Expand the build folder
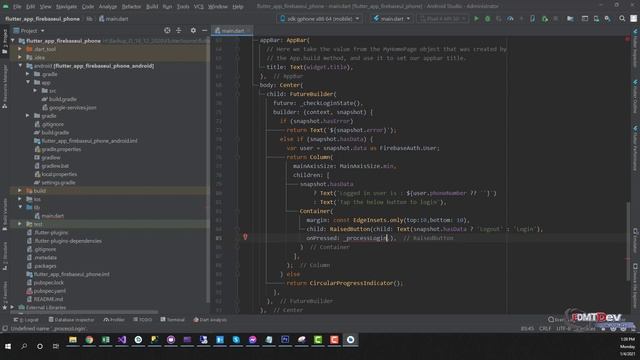 tap(20, 191)
